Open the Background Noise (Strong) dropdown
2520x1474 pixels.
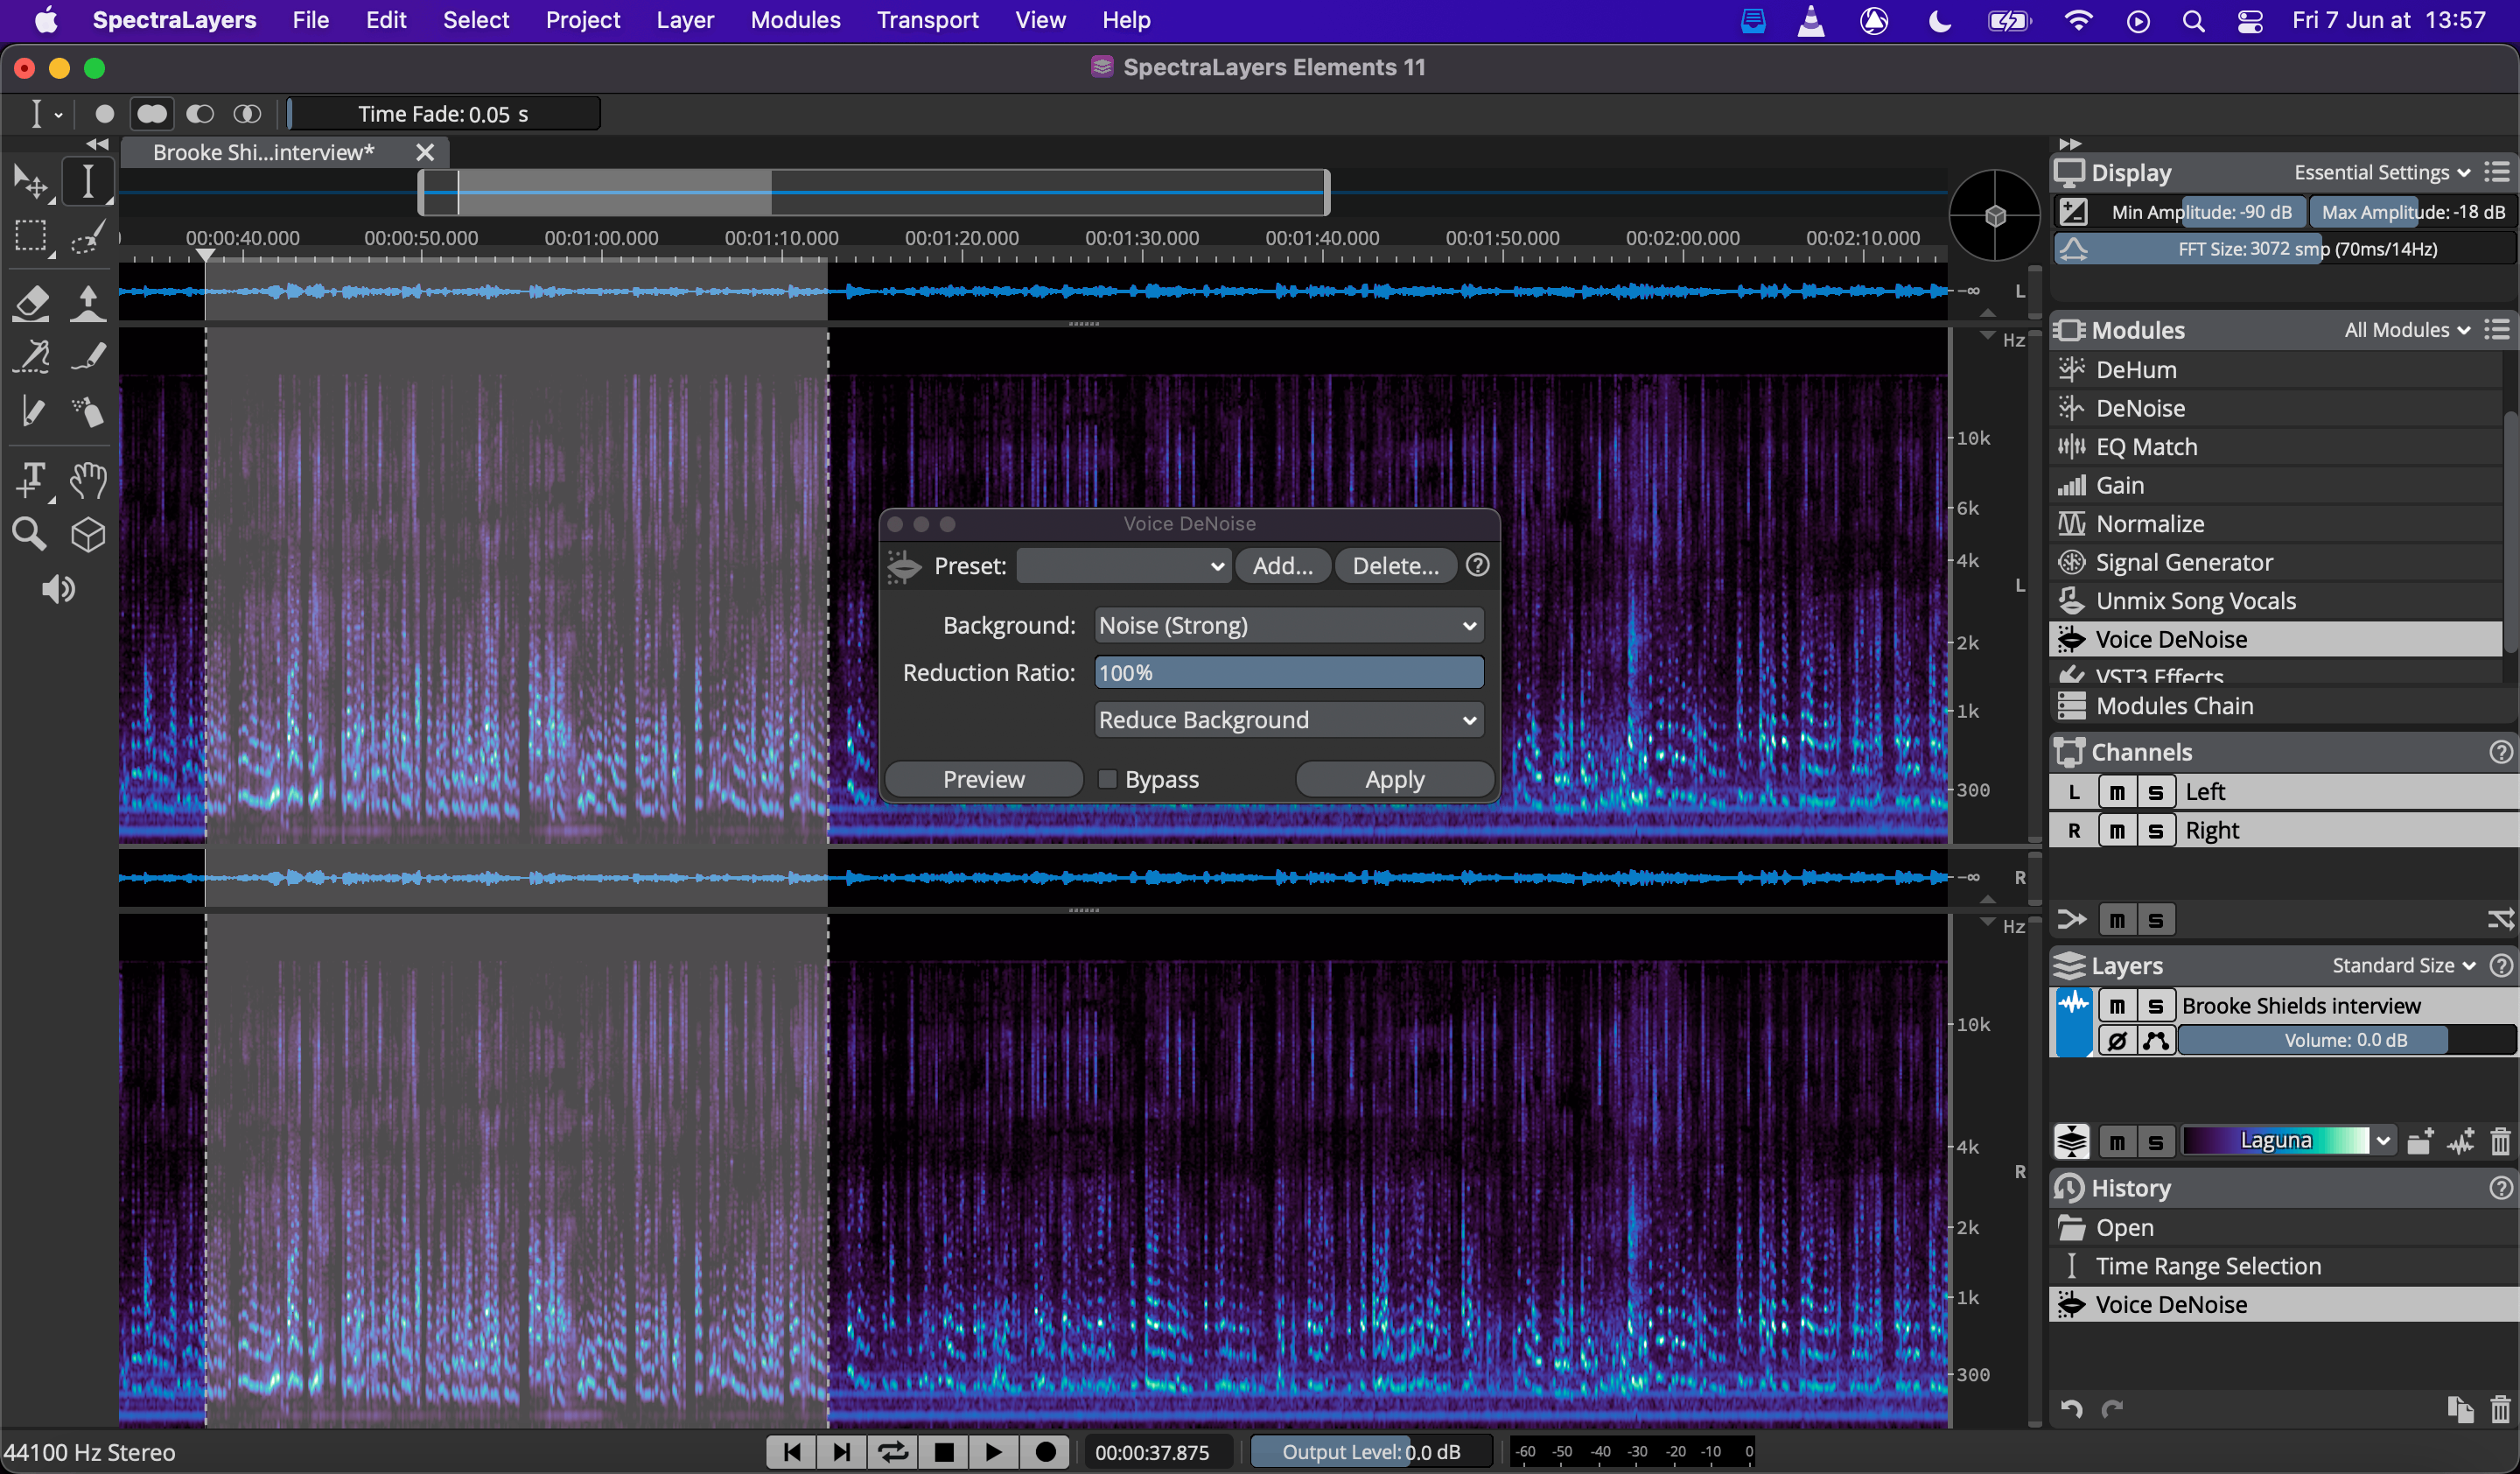click(1288, 625)
